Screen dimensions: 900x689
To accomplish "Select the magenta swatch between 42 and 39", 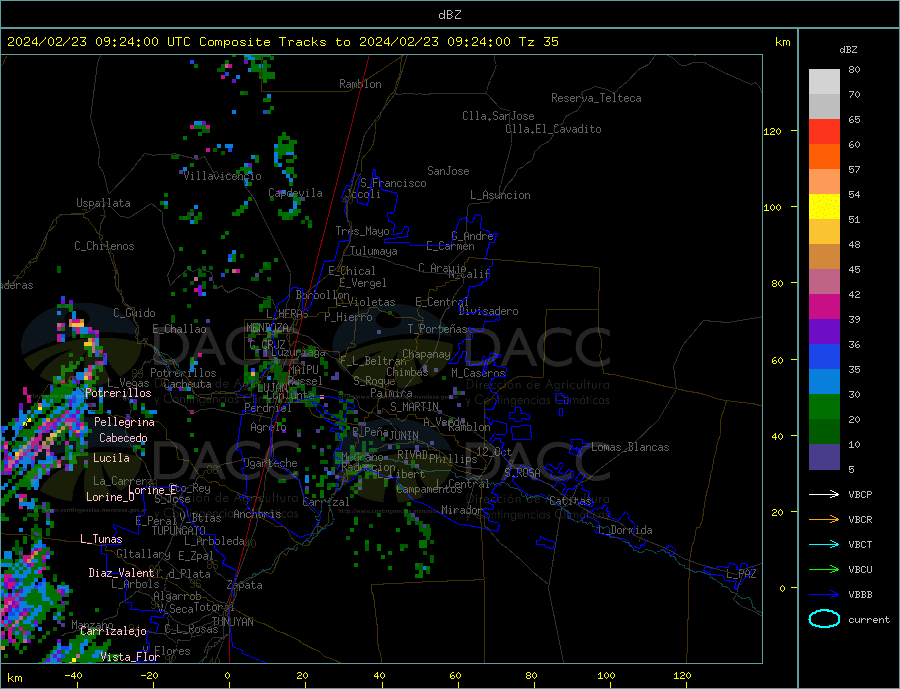I will click(x=824, y=307).
